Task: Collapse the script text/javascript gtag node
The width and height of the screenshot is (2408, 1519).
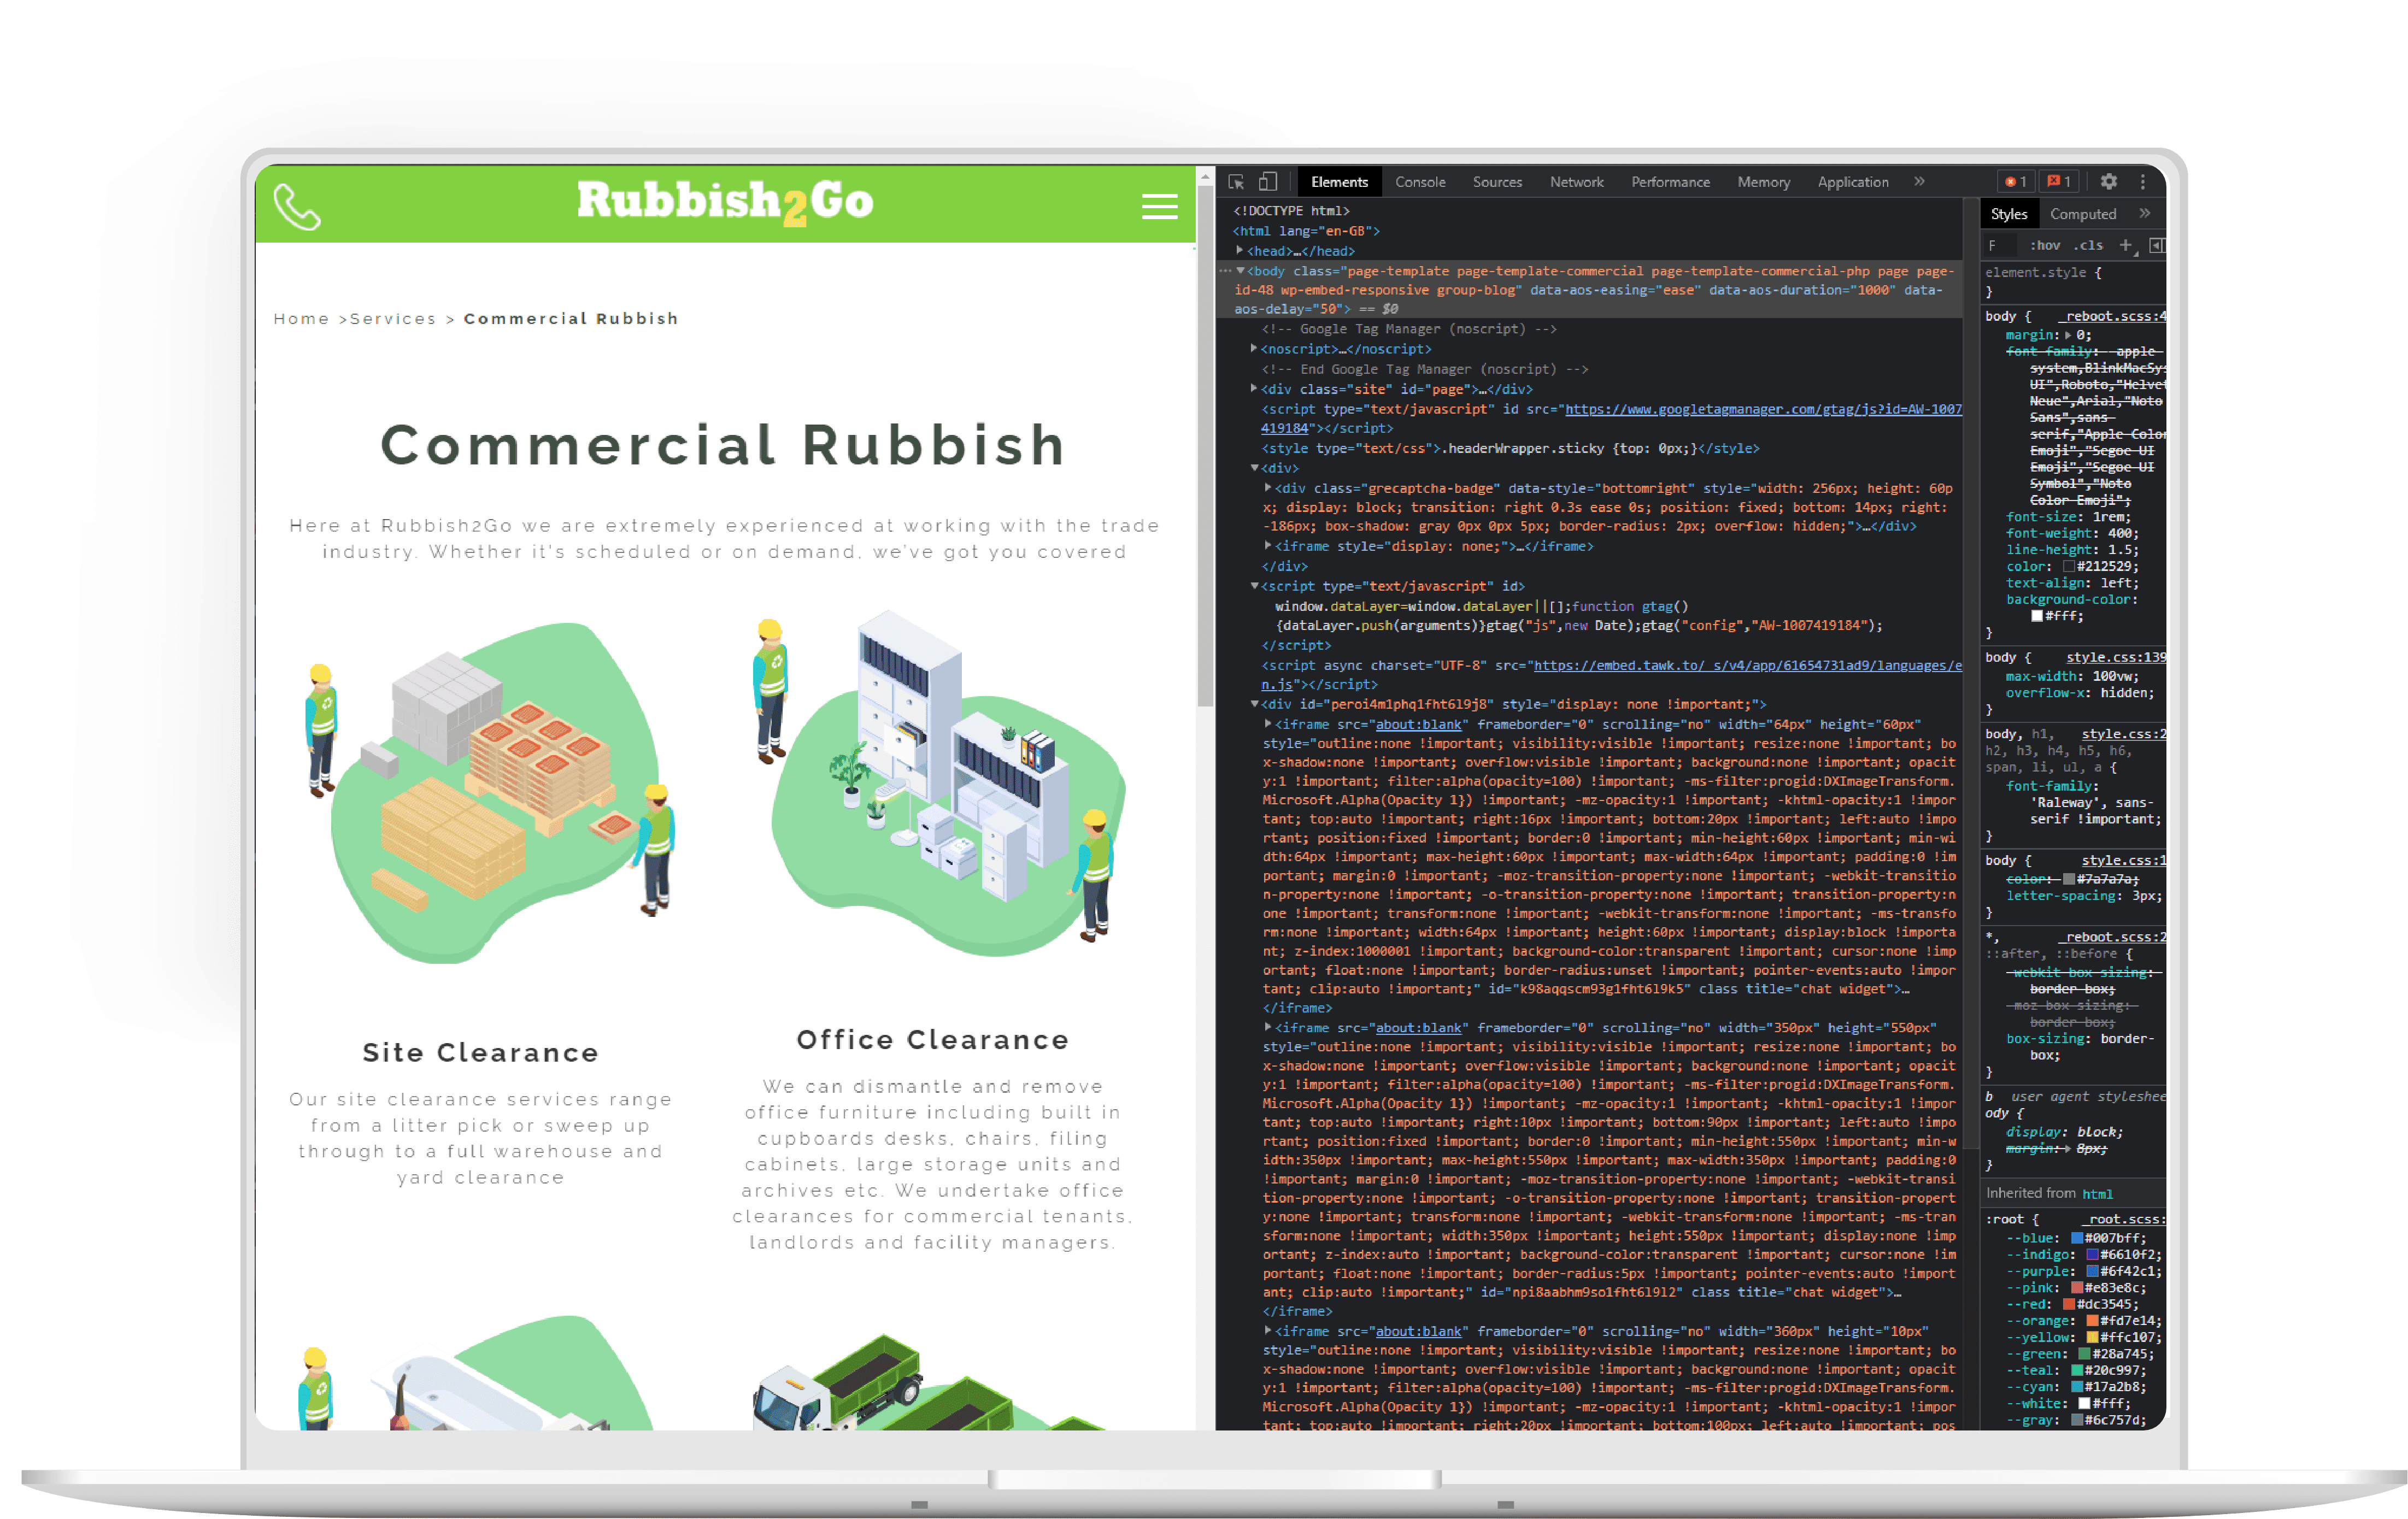Action: (1254, 586)
